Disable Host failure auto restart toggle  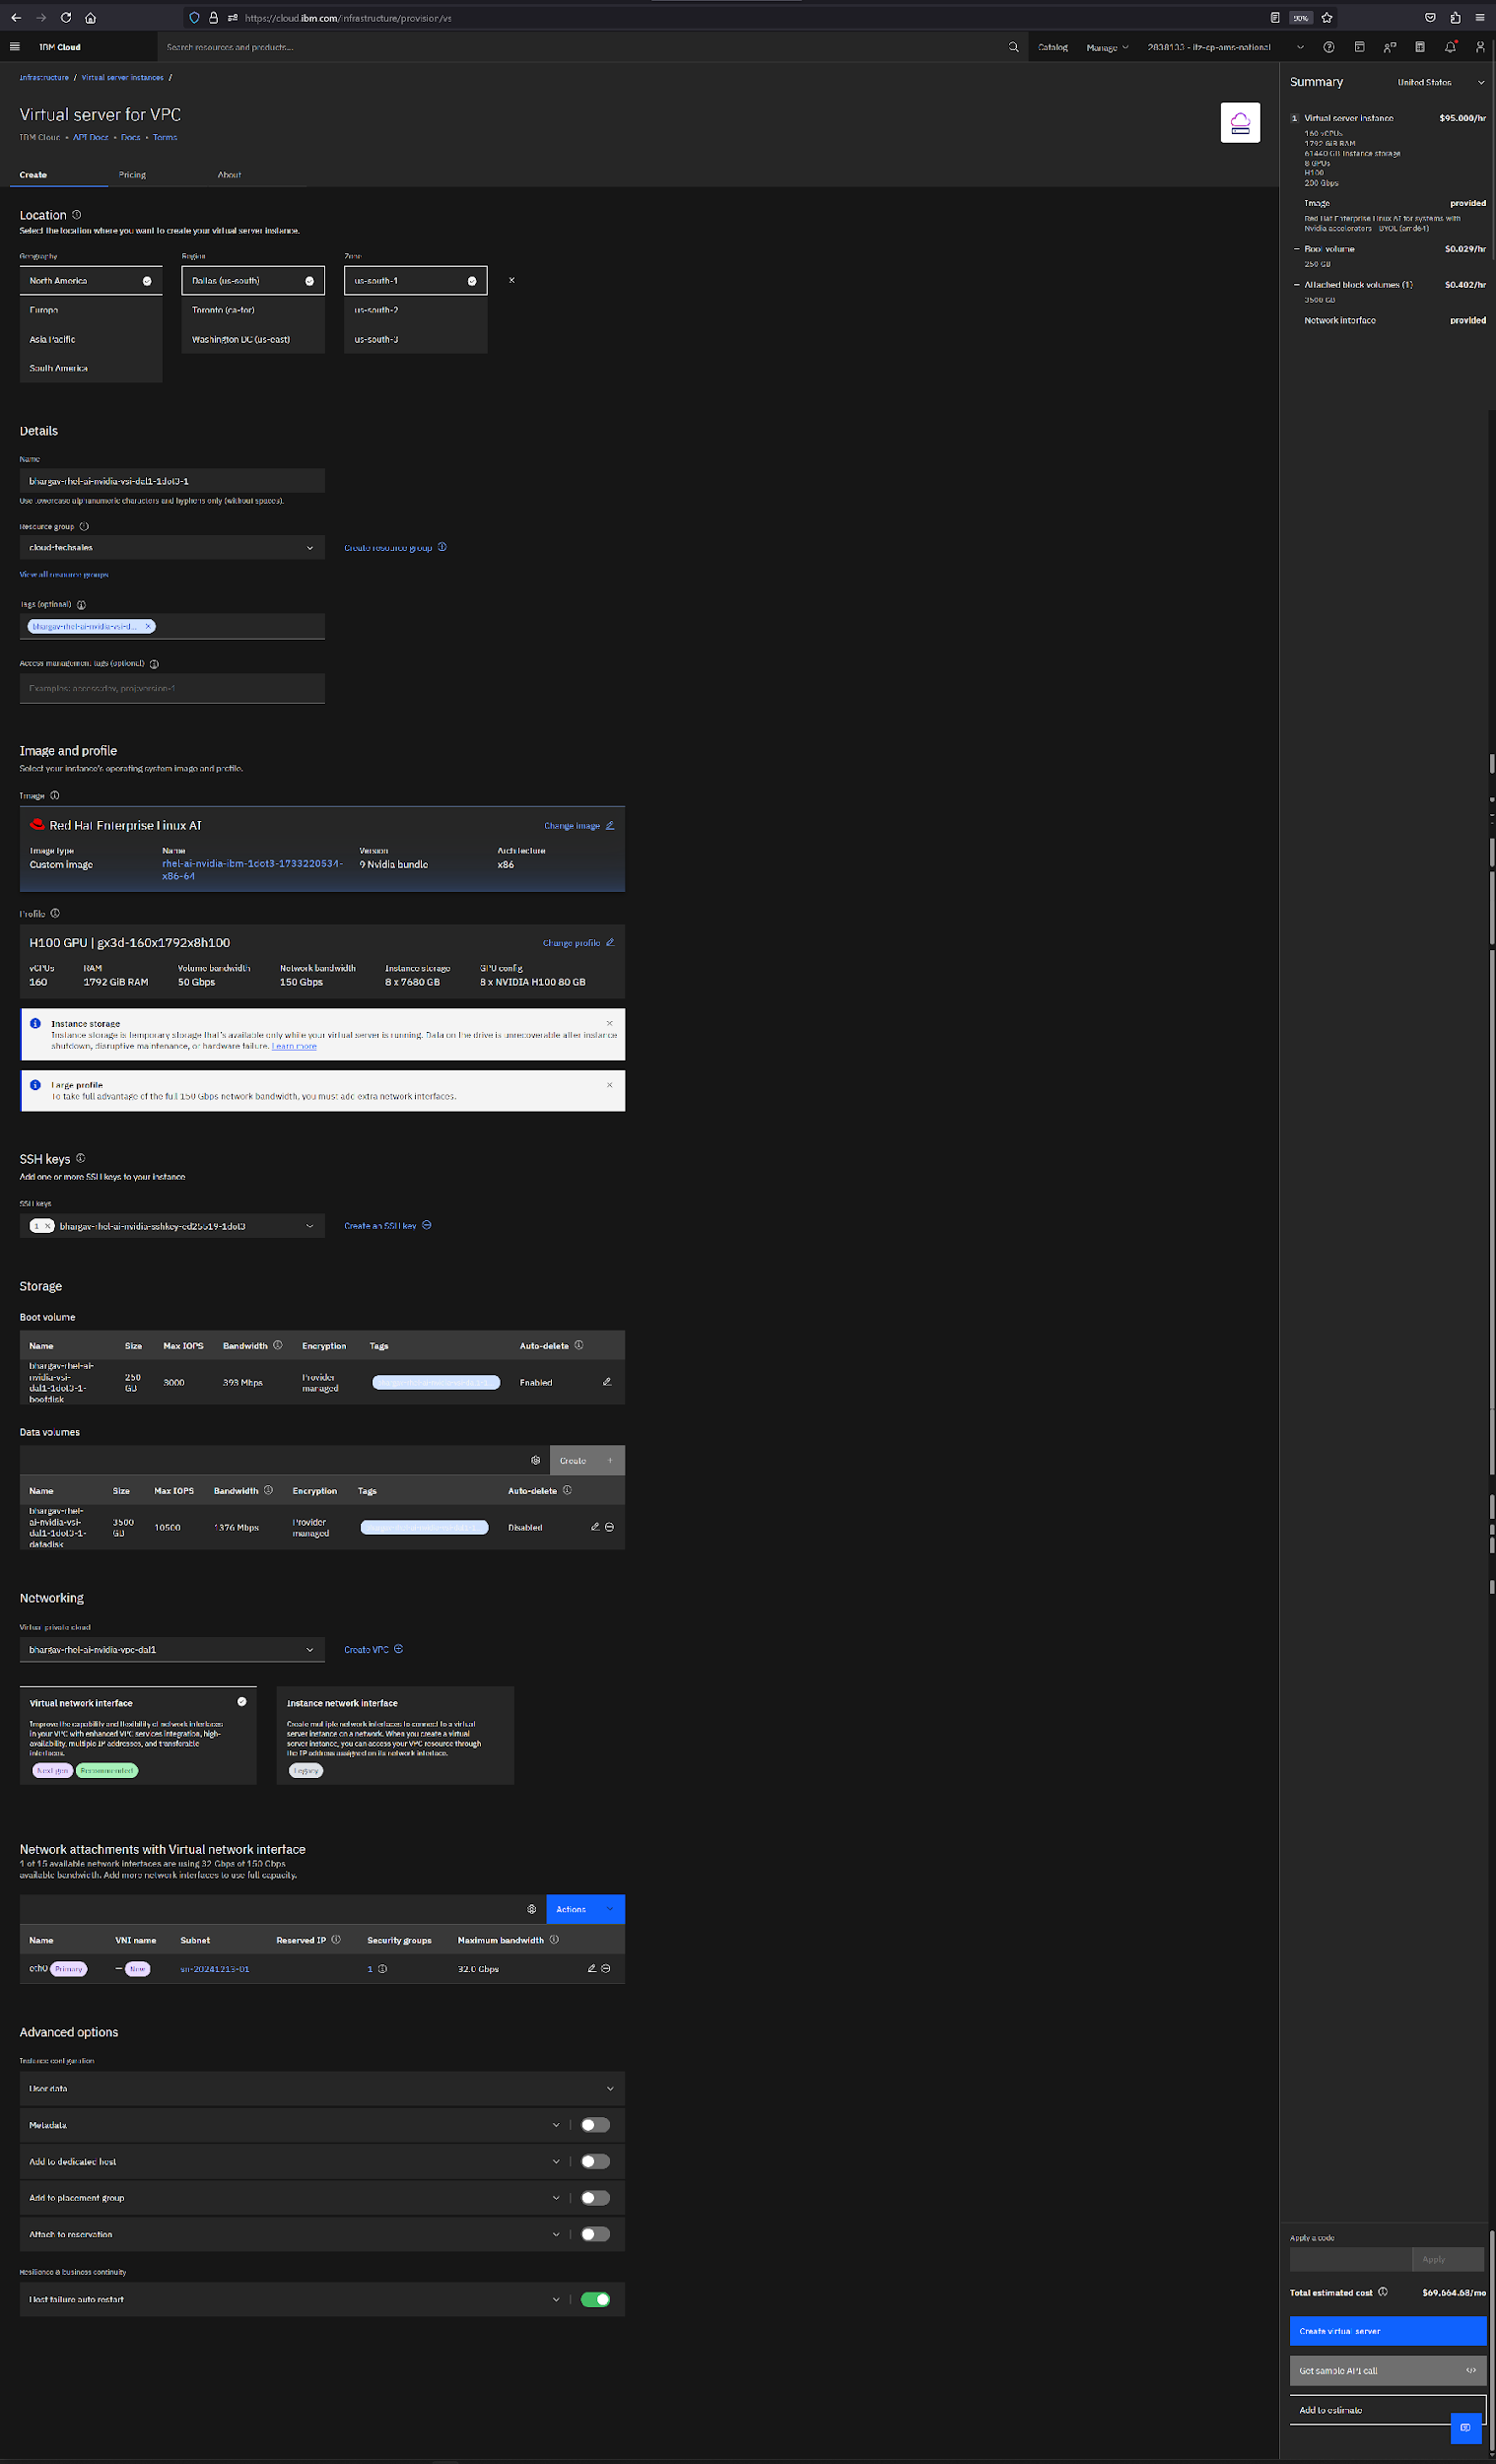pyautogui.click(x=595, y=2299)
